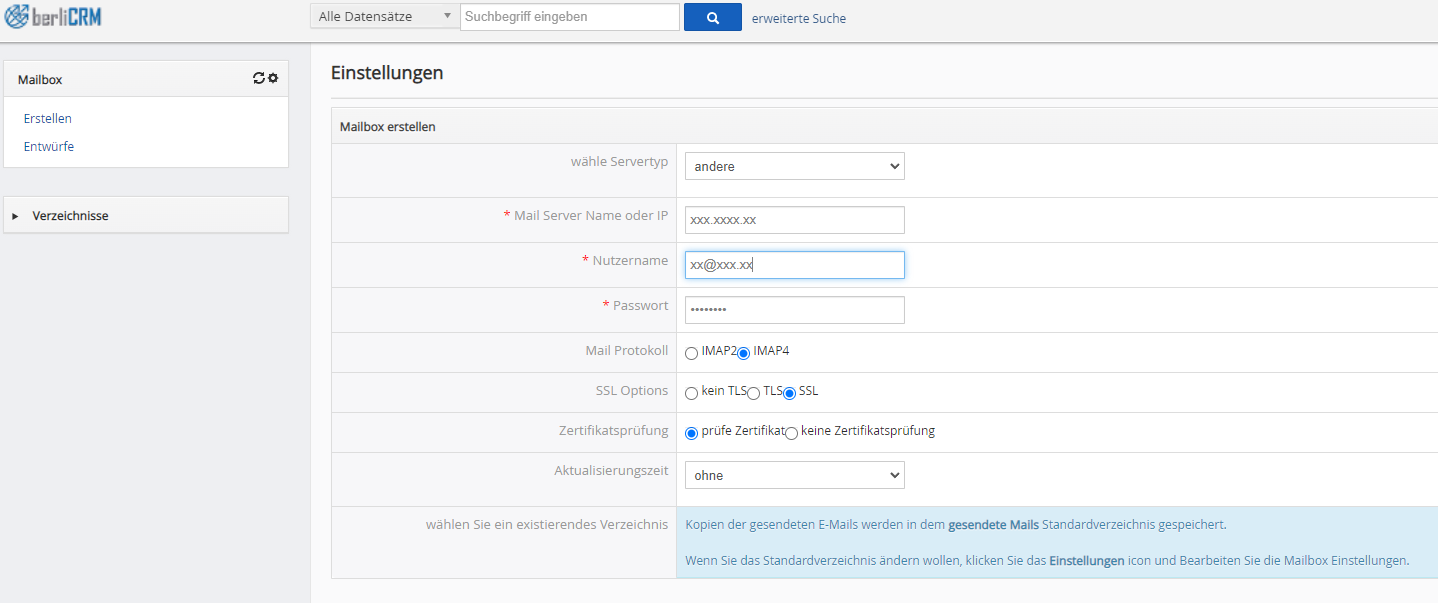Click the Nutzername input field
Viewport: 1438px width, 603px height.
pyautogui.click(x=794, y=264)
